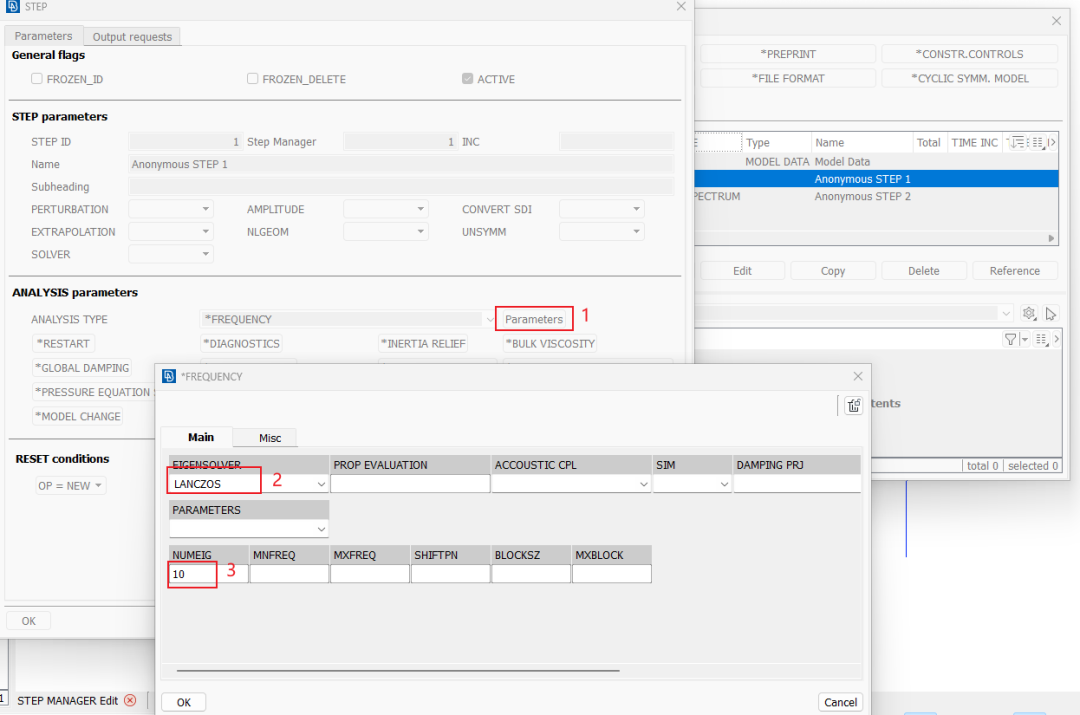This screenshot has width=1080, height=715.
Task: Open the AMPLITUDE dropdown
Action: point(386,209)
